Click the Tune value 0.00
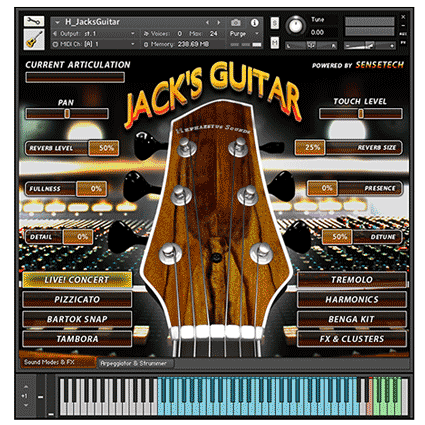The image size is (425, 425). tap(317, 32)
